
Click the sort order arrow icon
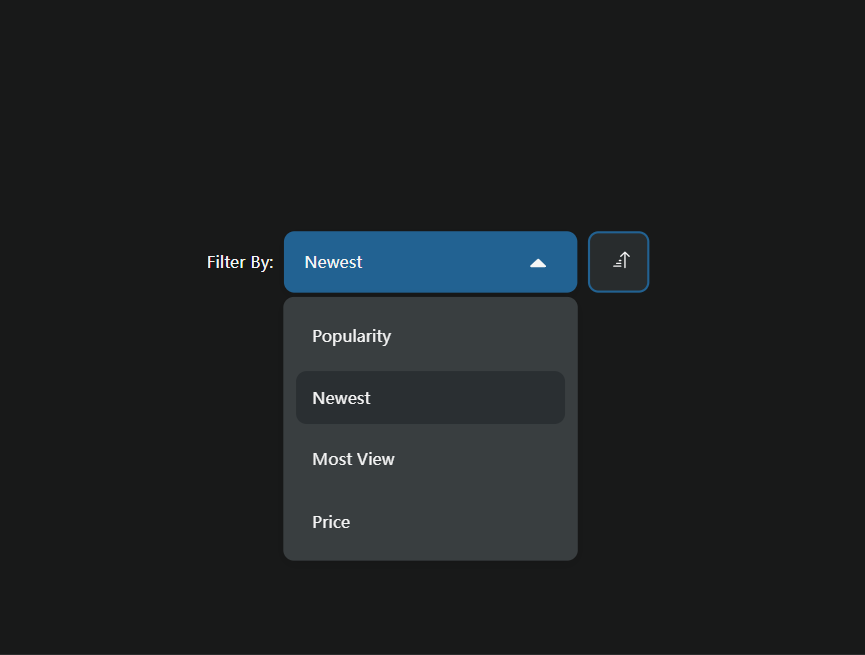pos(620,261)
